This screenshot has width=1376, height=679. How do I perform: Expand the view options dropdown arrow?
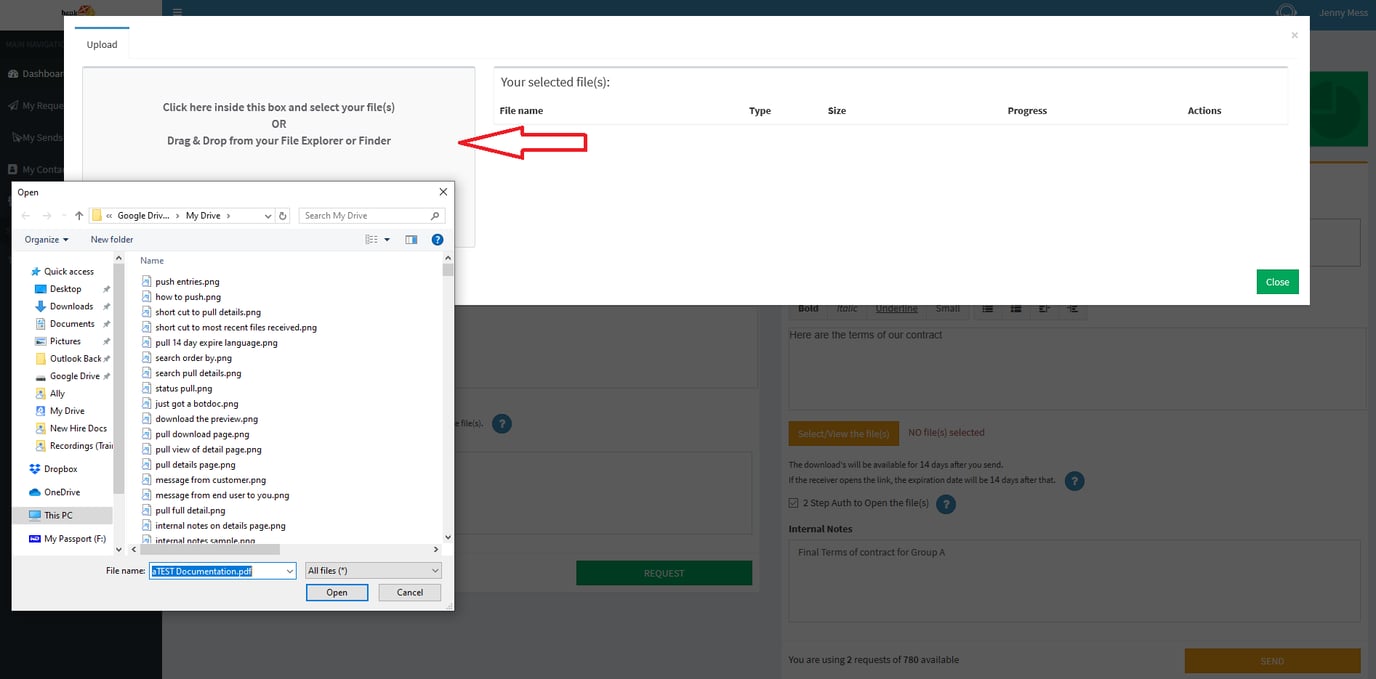coord(387,240)
